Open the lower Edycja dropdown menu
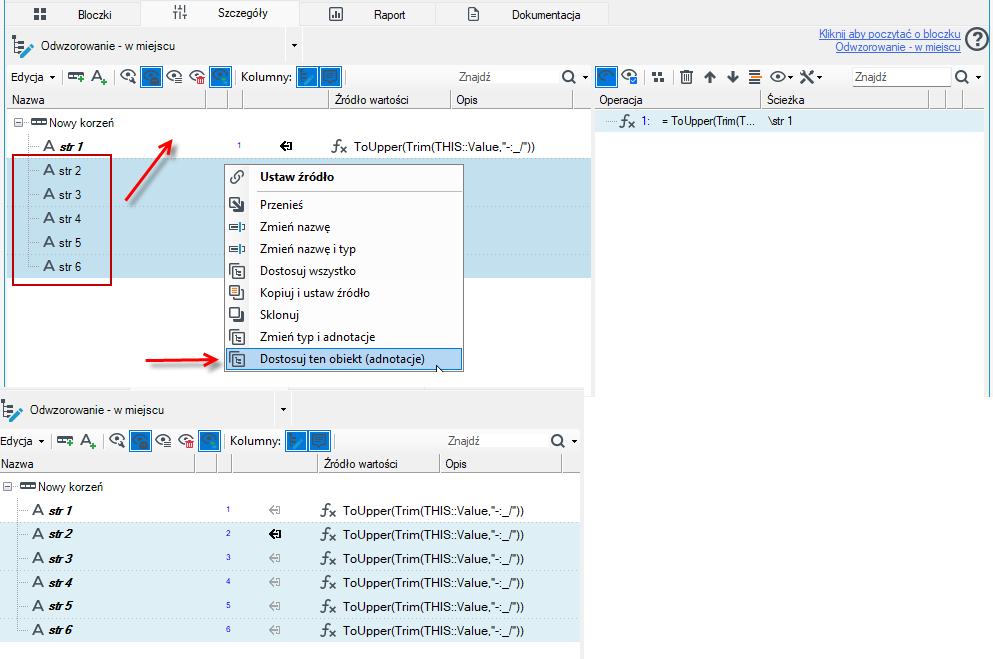993x659 pixels. [22, 441]
